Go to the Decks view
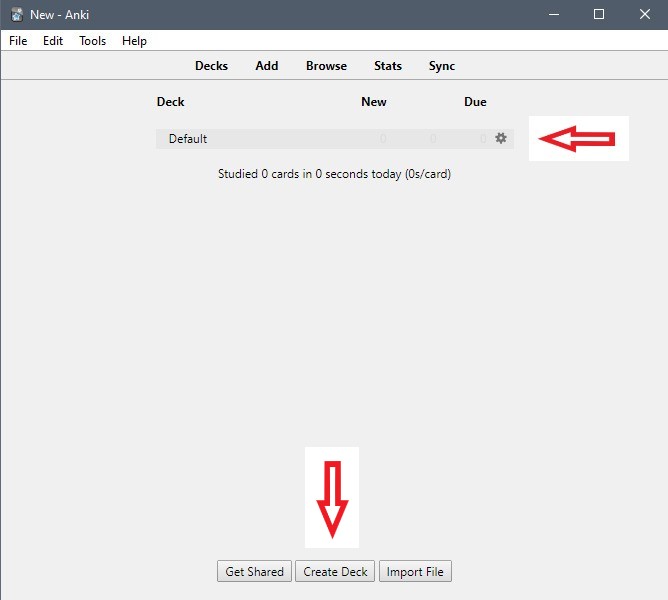Image resolution: width=668 pixels, height=600 pixels. click(211, 66)
